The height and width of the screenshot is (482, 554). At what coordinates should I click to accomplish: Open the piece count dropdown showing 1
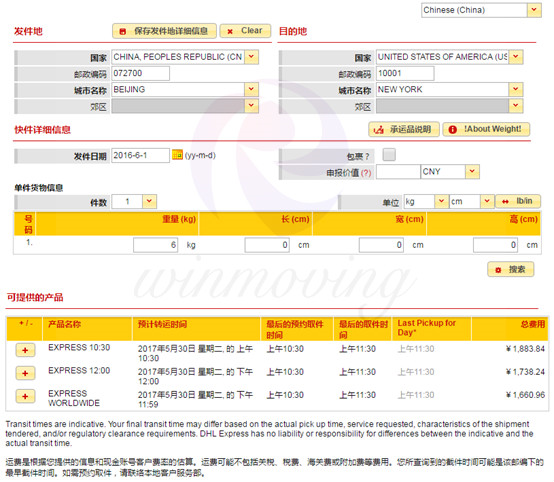(134, 202)
